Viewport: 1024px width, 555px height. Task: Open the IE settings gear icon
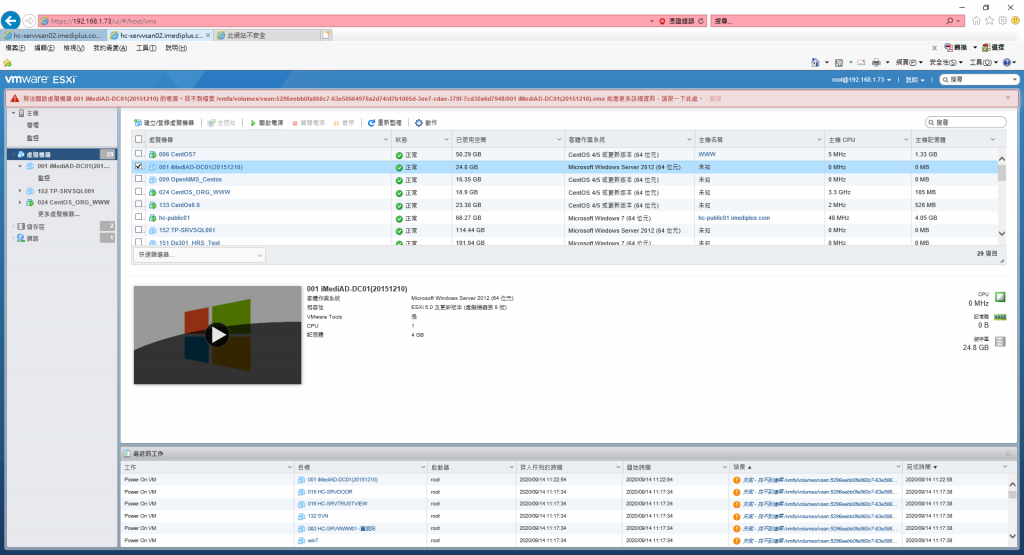[1002, 21]
